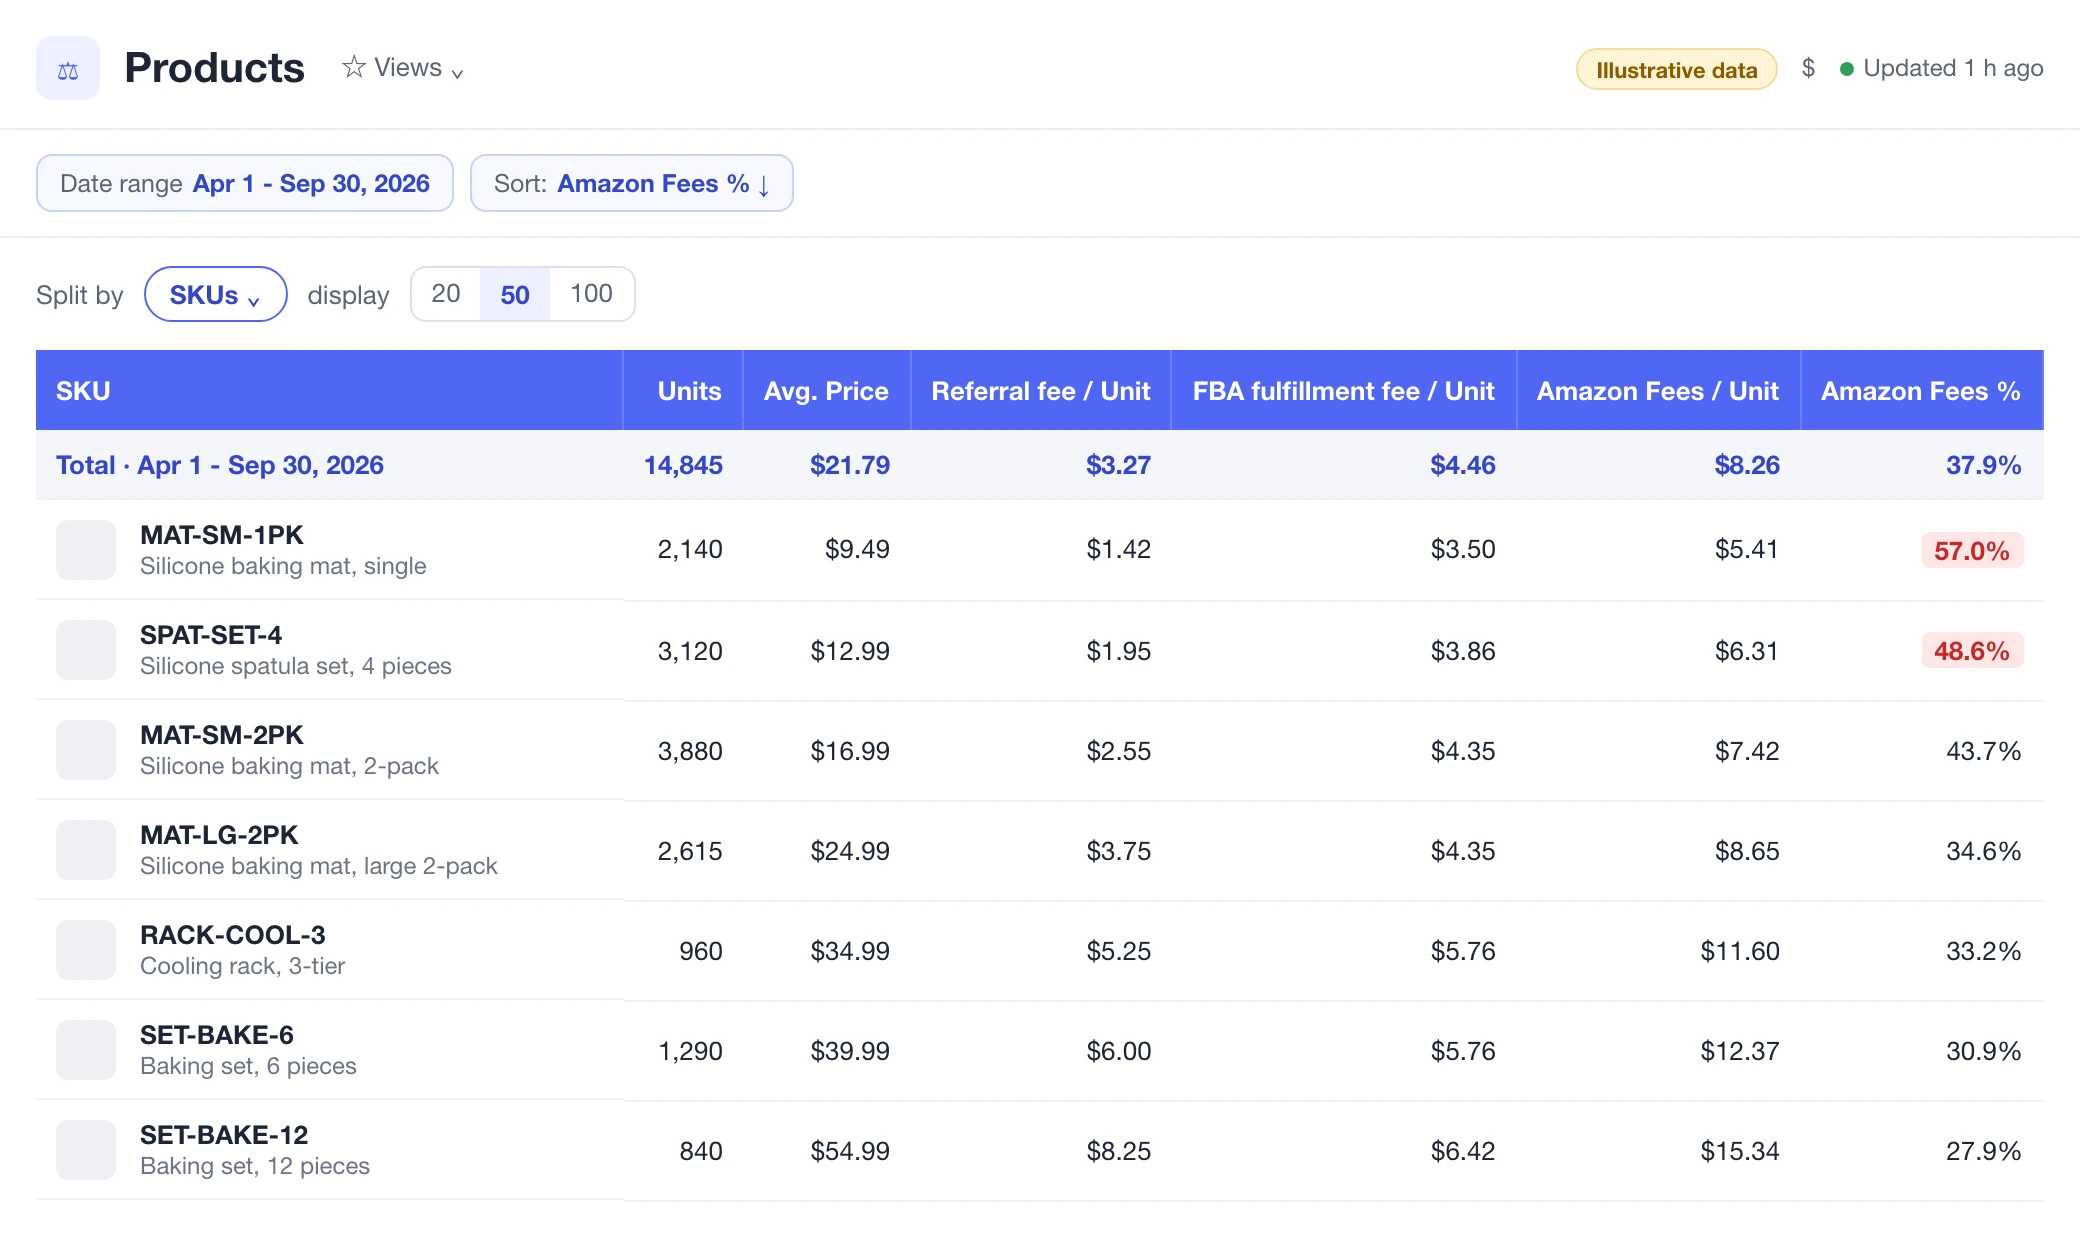
Task: Click Silicone spatula set, 4 pieces description
Action: tap(296, 666)
